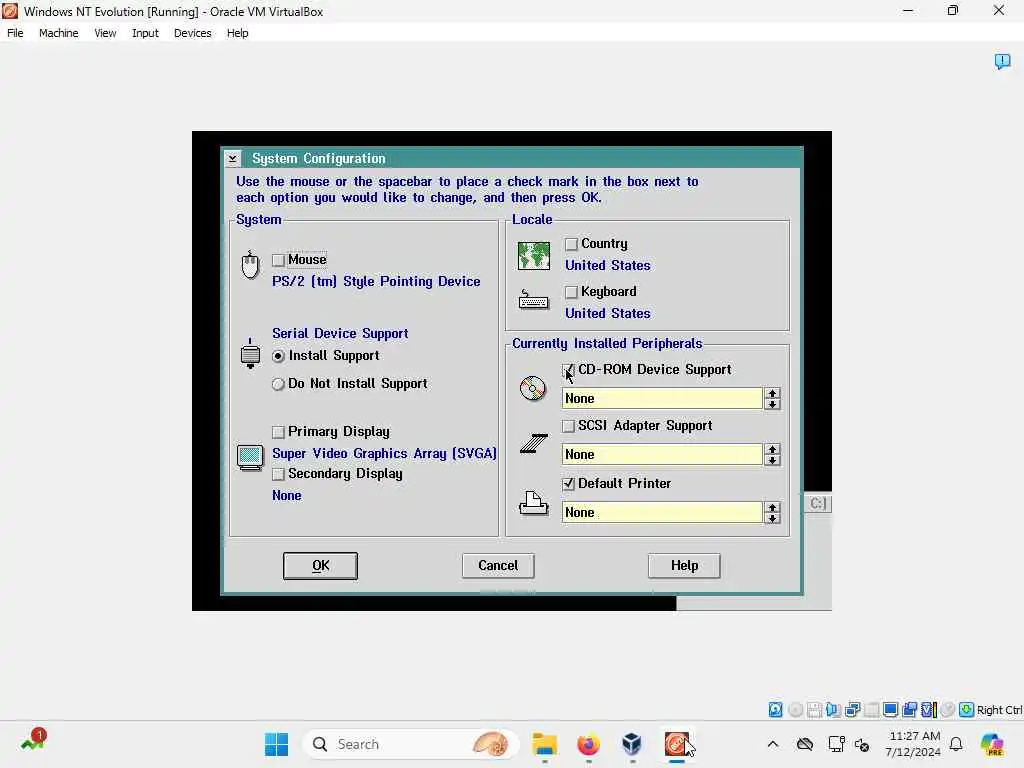Click the CD-ROM device None field
Screen dimensions: 1024x768
(x=662, y=398)
